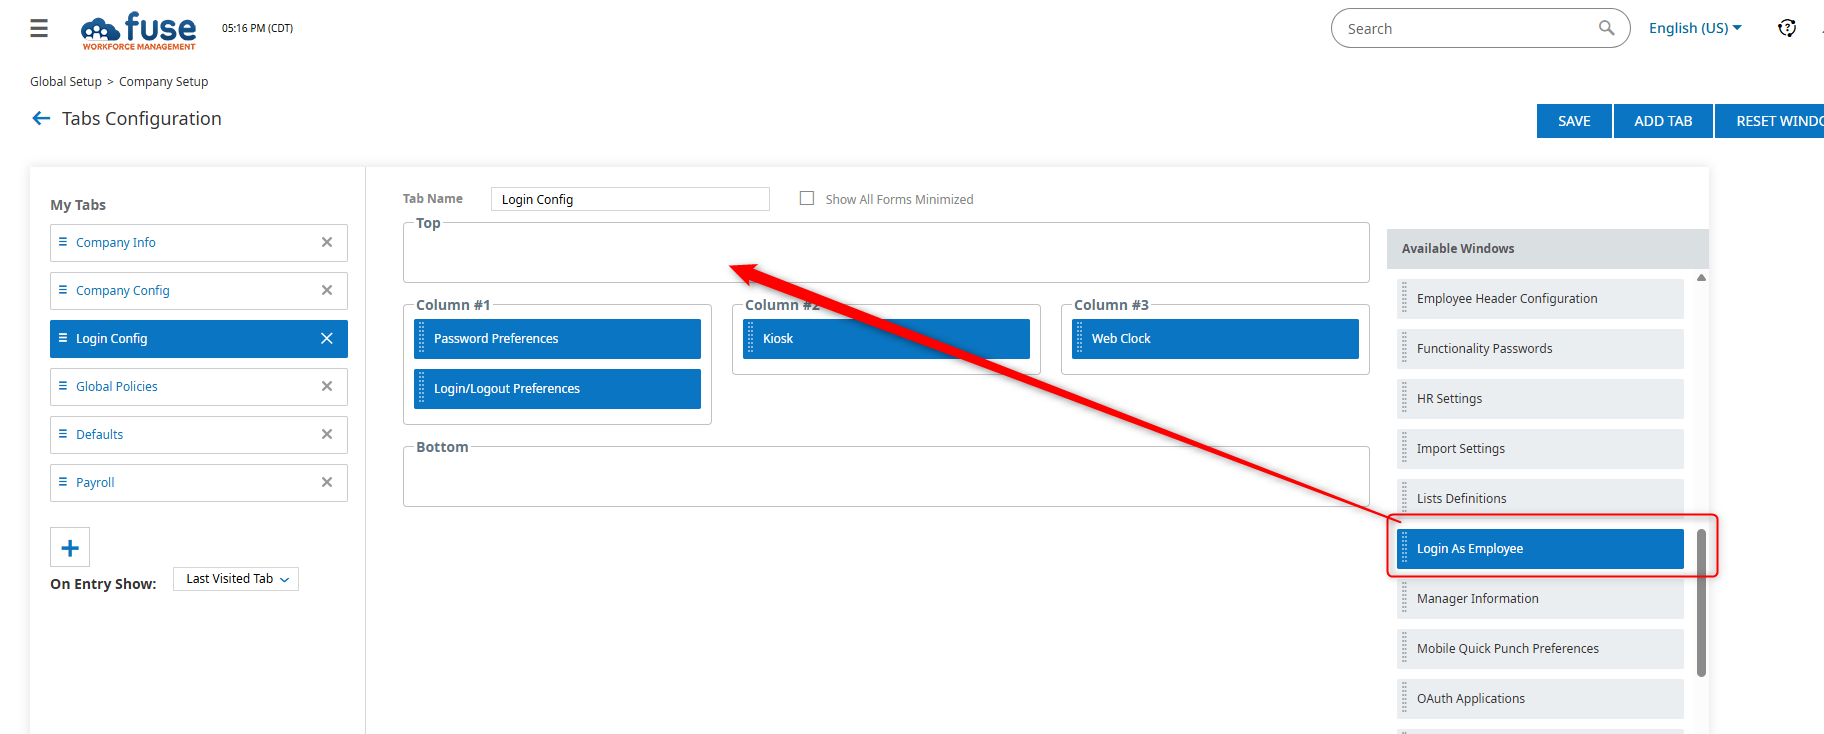Screen dimensions: 1824x734
Task: Click the back arrow beside Tabs Configuration
Action: [41, 119]
